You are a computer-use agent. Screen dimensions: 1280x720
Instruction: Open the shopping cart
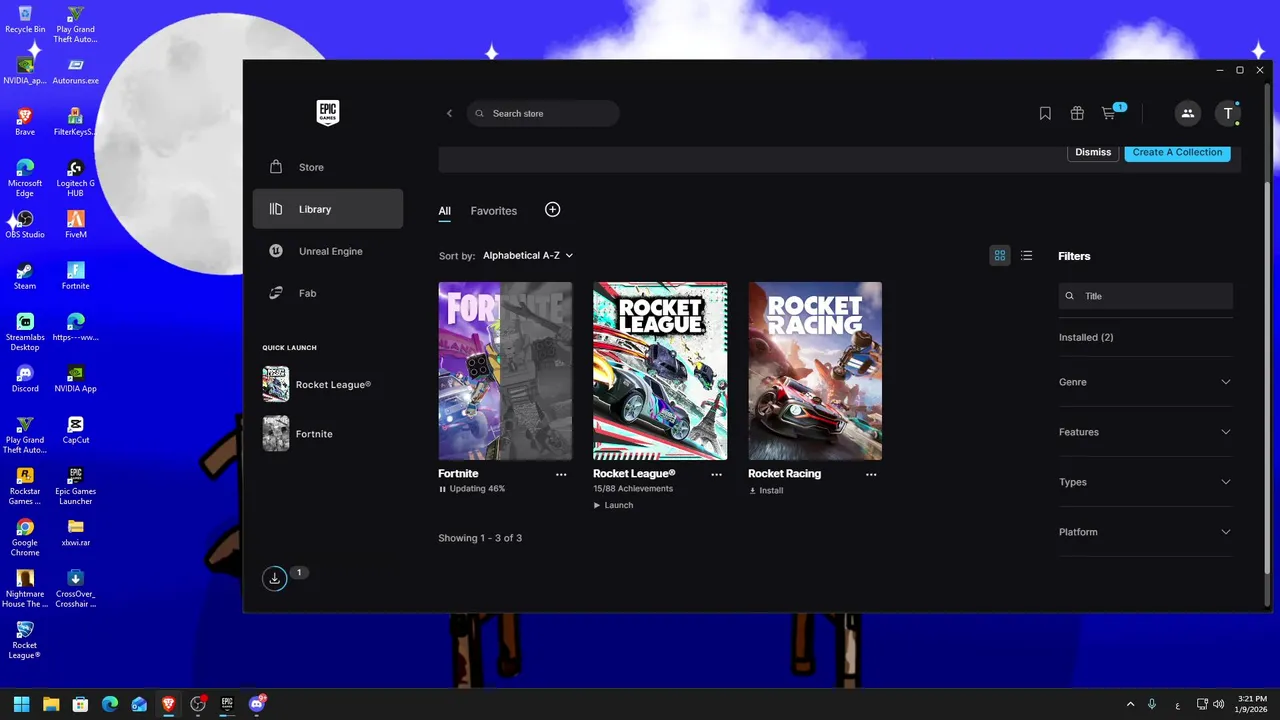pos(1109,114)
